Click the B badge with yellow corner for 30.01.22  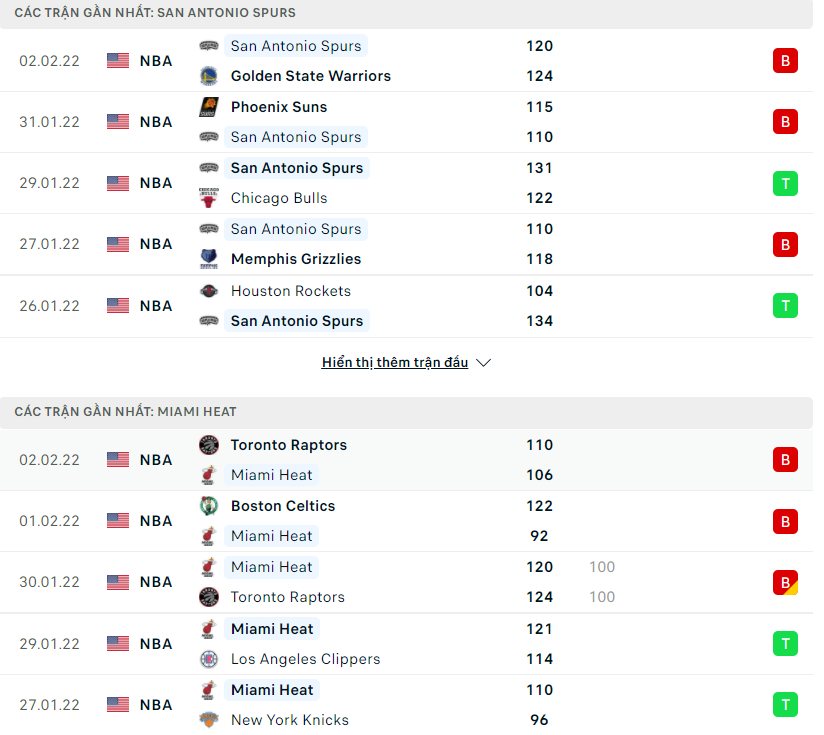click(785, 583)
